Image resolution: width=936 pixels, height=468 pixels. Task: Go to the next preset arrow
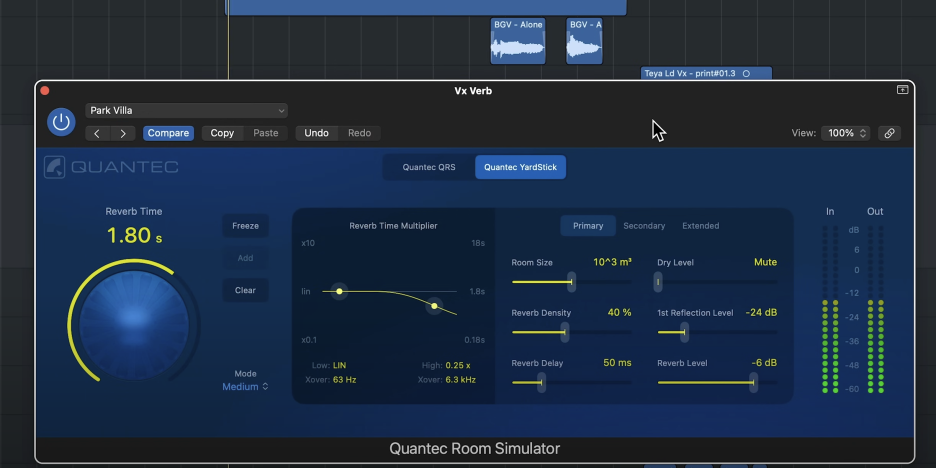[x=123, y=133]
